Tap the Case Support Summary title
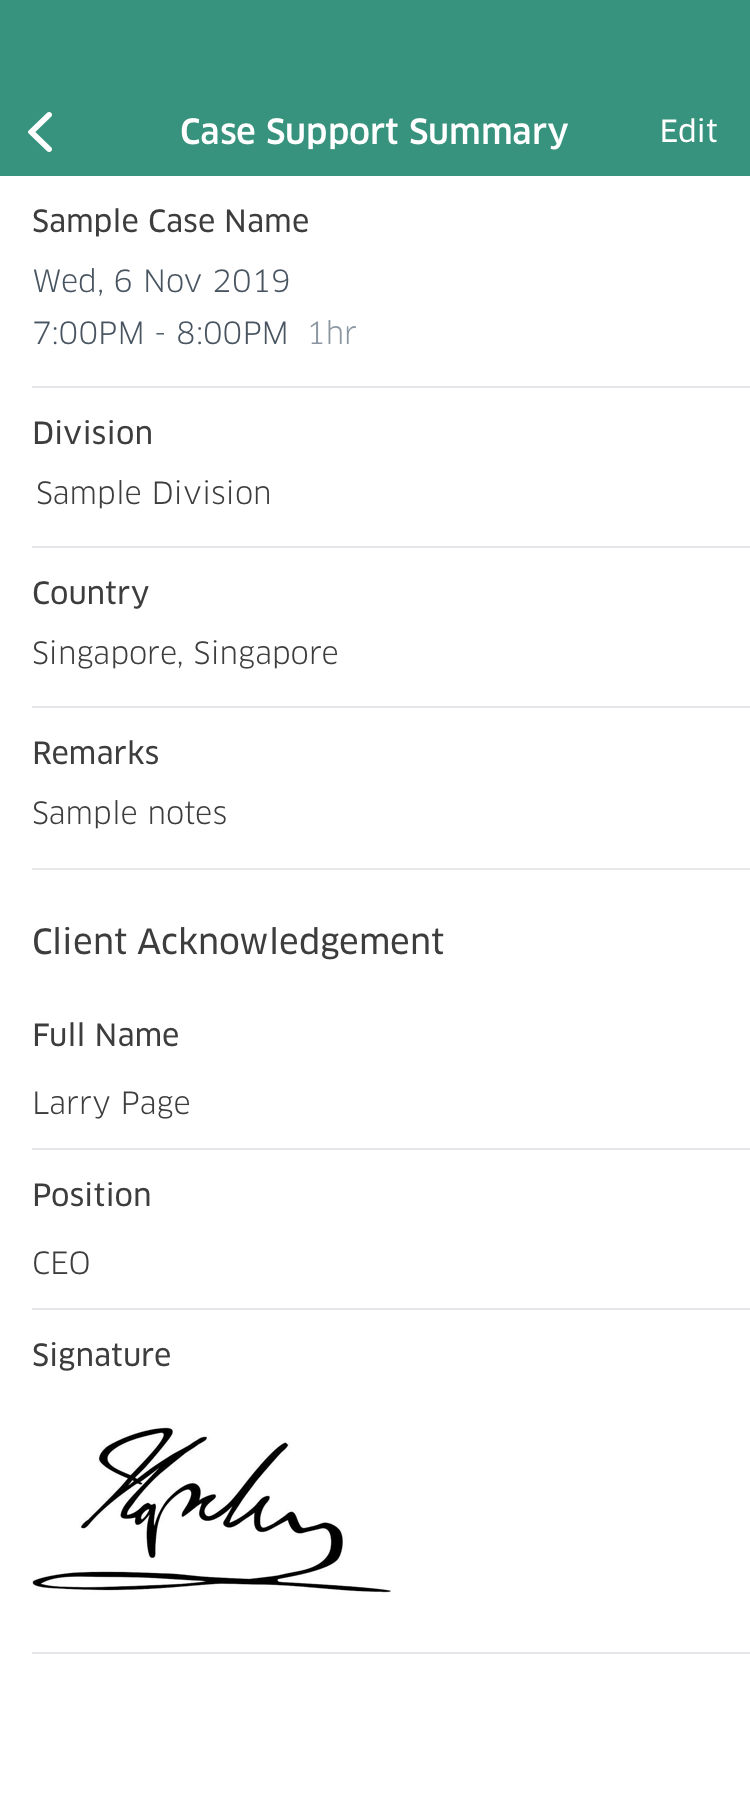Viewport: 750px width, 1820px height. [x=374, y=132]
